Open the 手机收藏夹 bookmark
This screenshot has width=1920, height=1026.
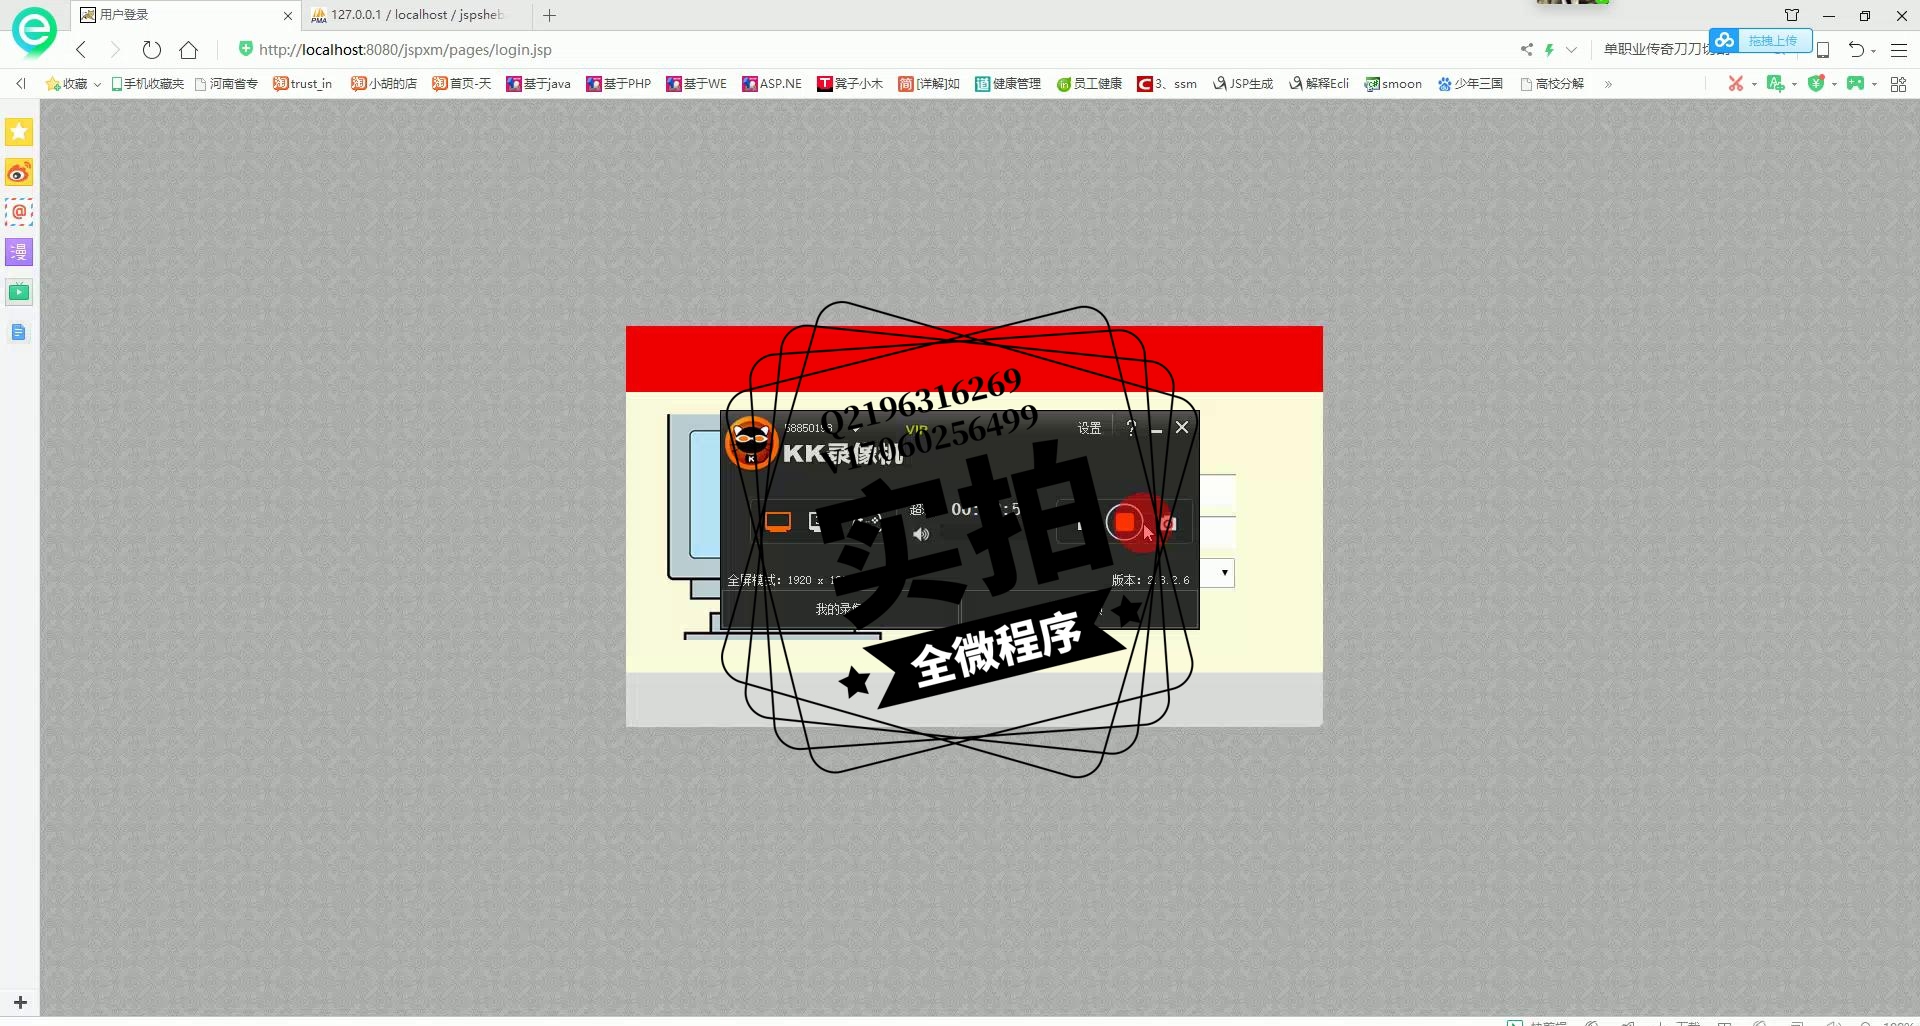point(147,84)
